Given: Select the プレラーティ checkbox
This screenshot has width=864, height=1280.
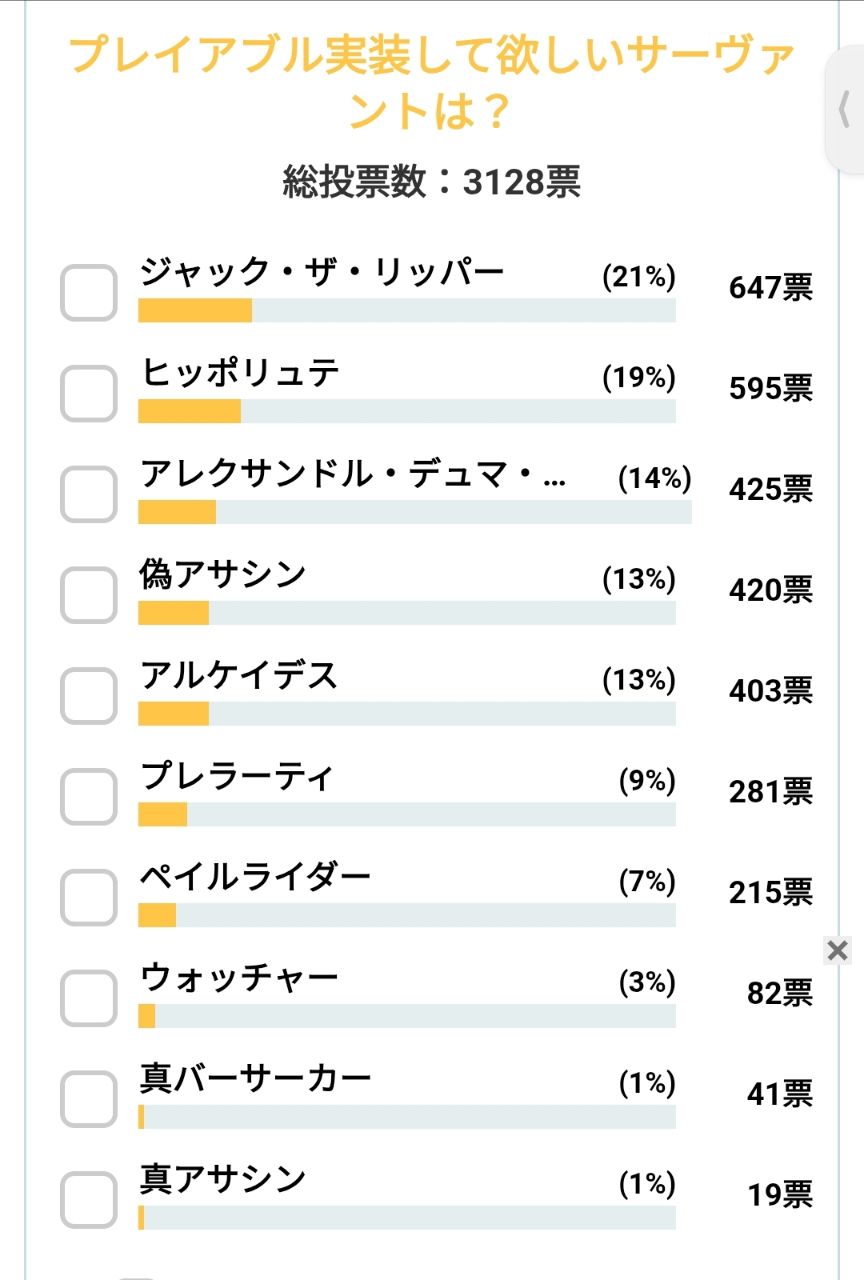Looking at the screenshot, I should point(89,796).
